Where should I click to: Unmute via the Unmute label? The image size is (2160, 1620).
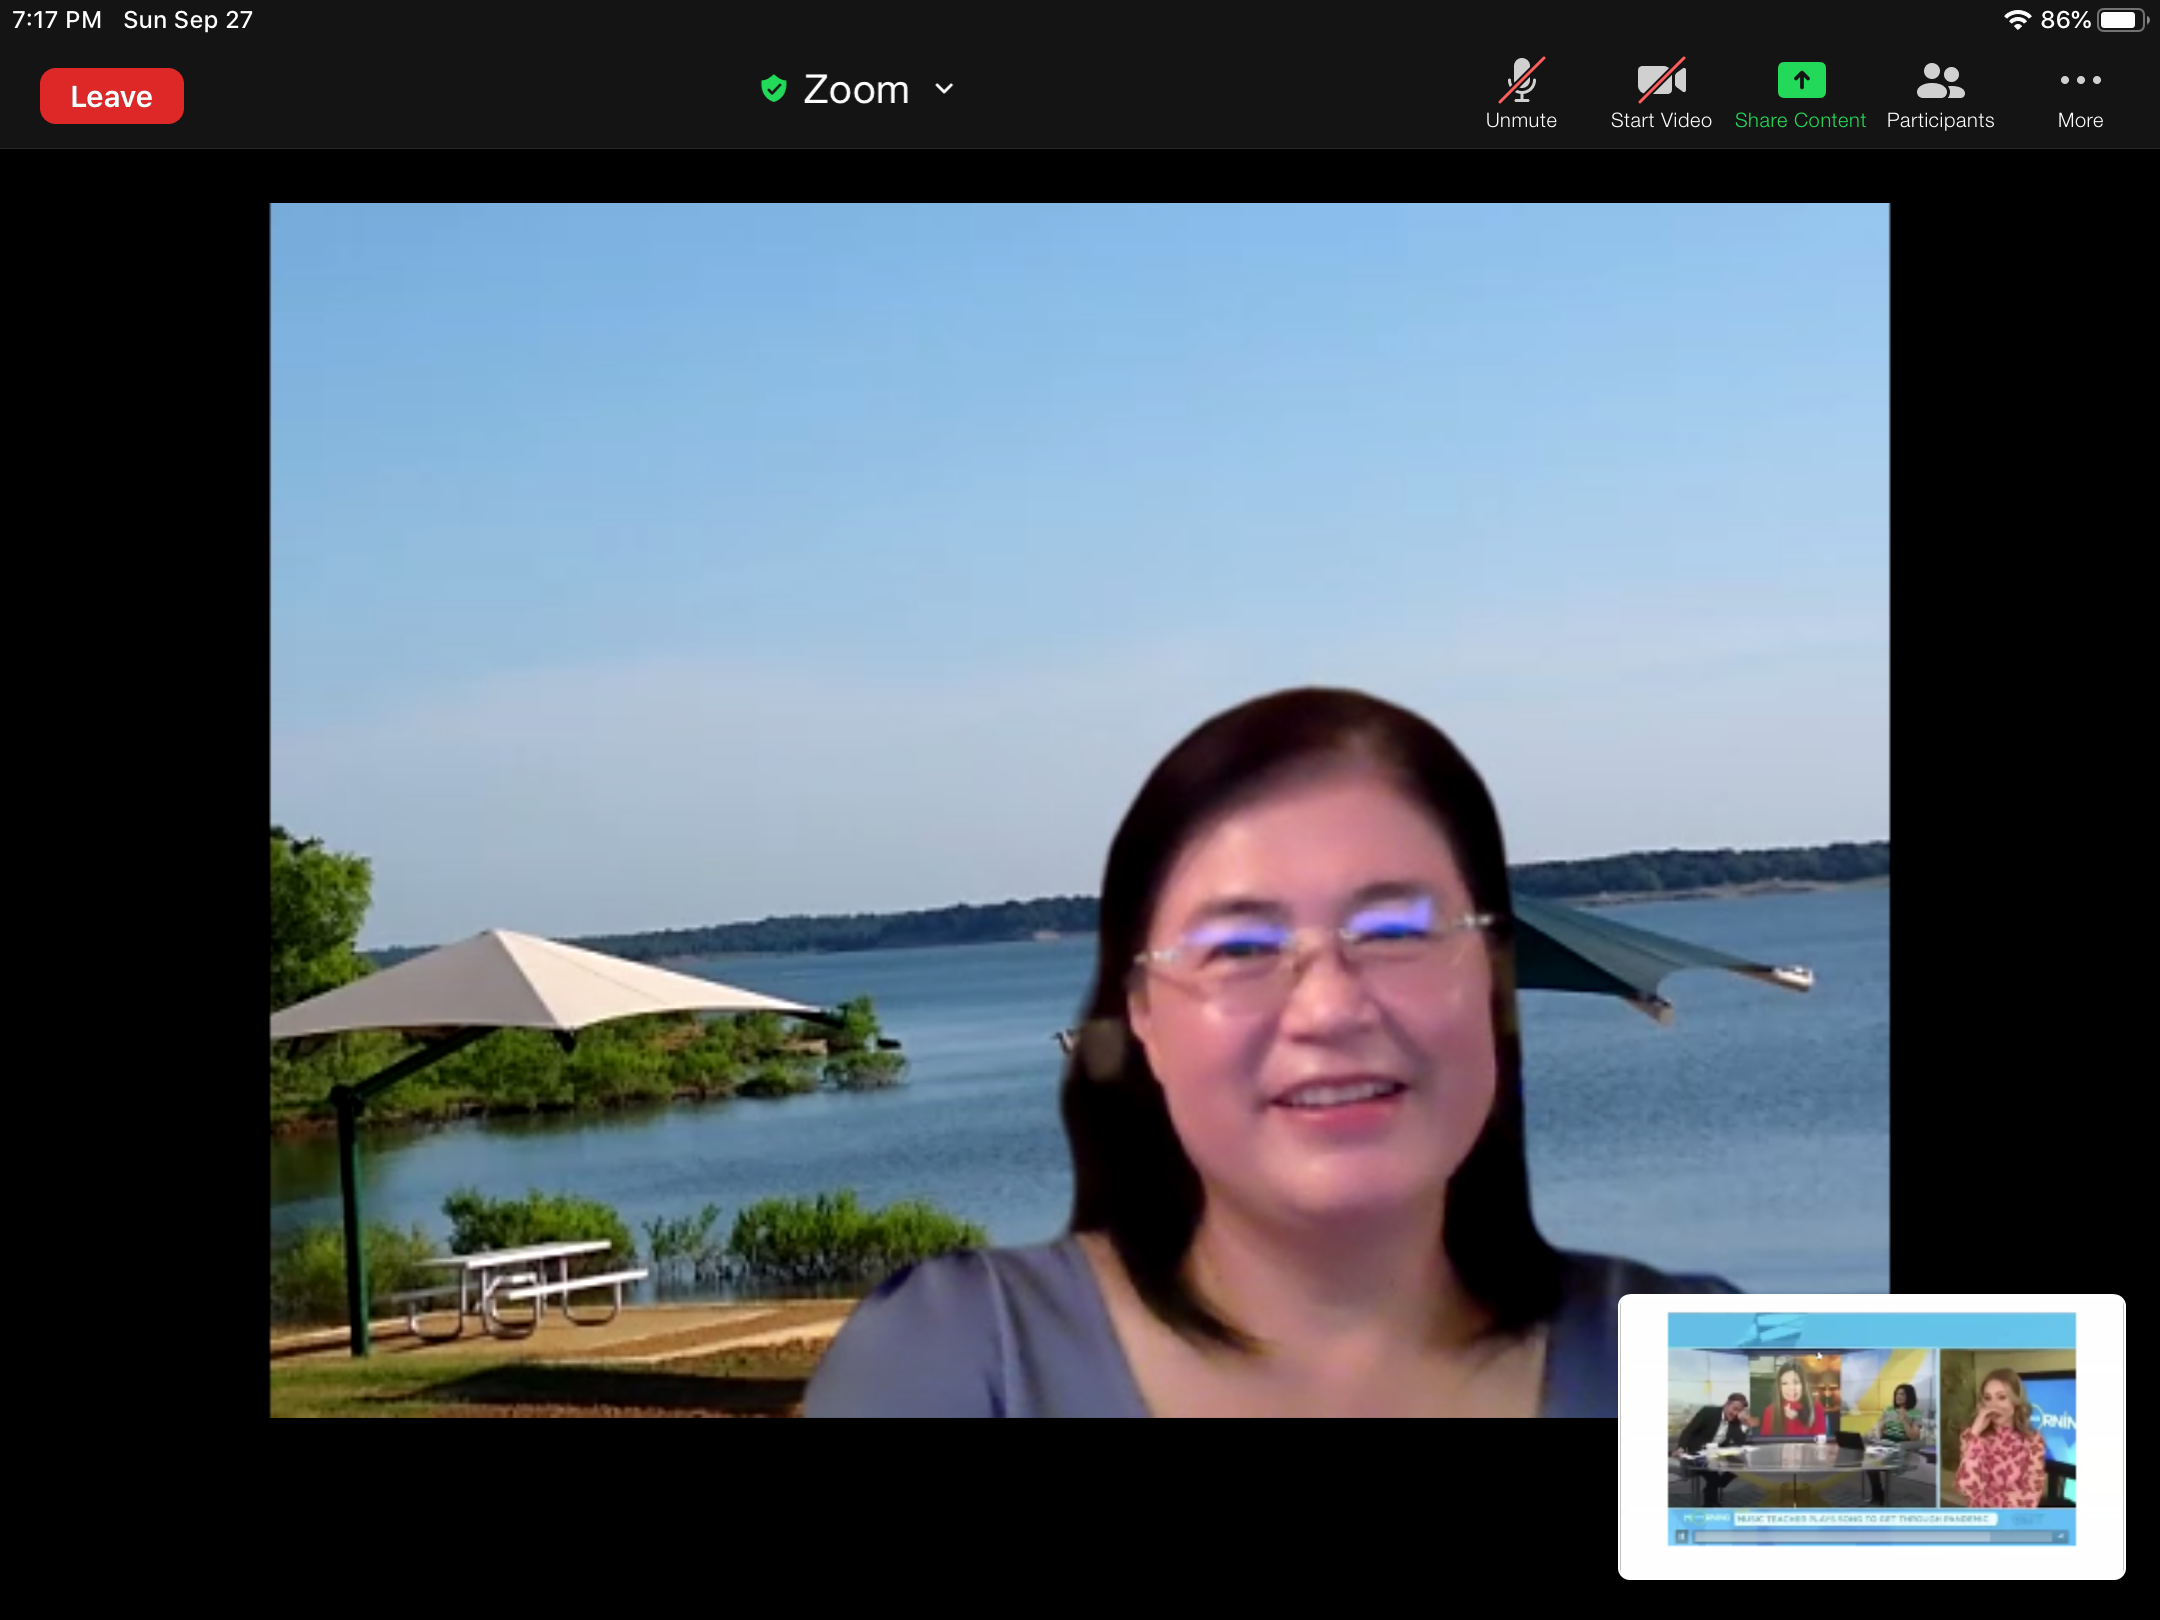click(x=1521, y=120)
